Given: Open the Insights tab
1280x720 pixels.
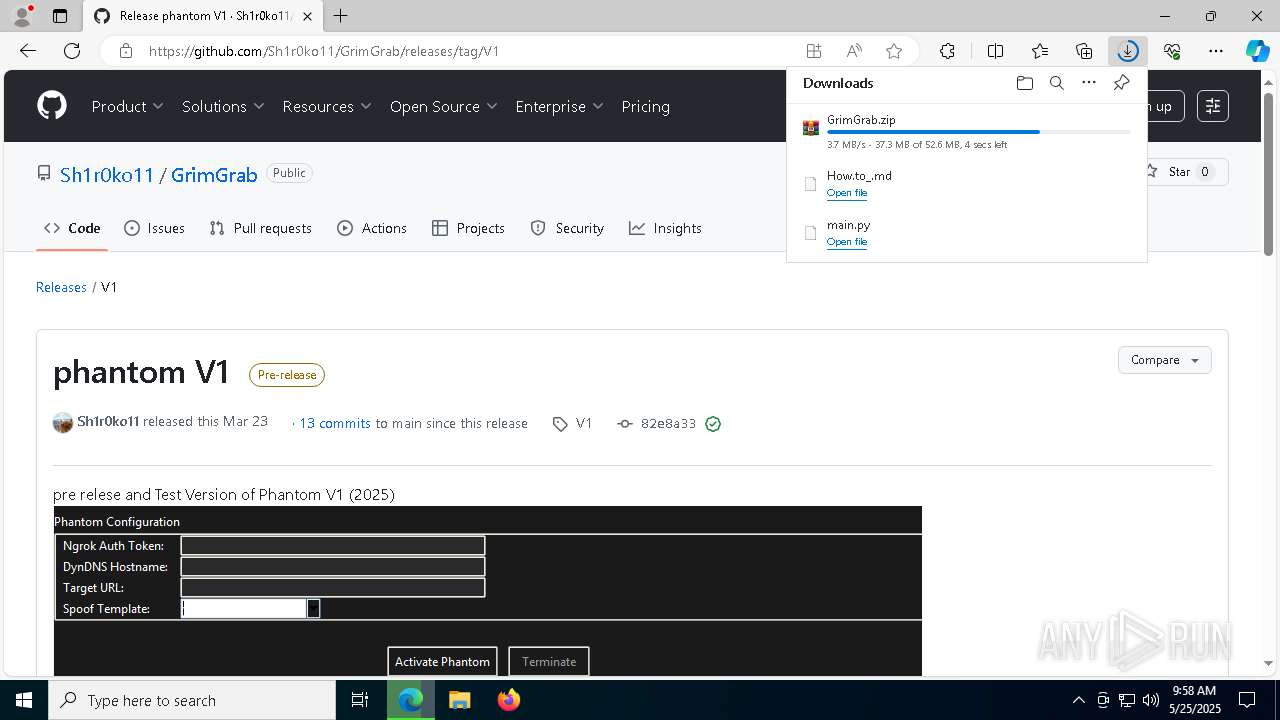Looking at the screenshot, I should click(x=665, y=228).
